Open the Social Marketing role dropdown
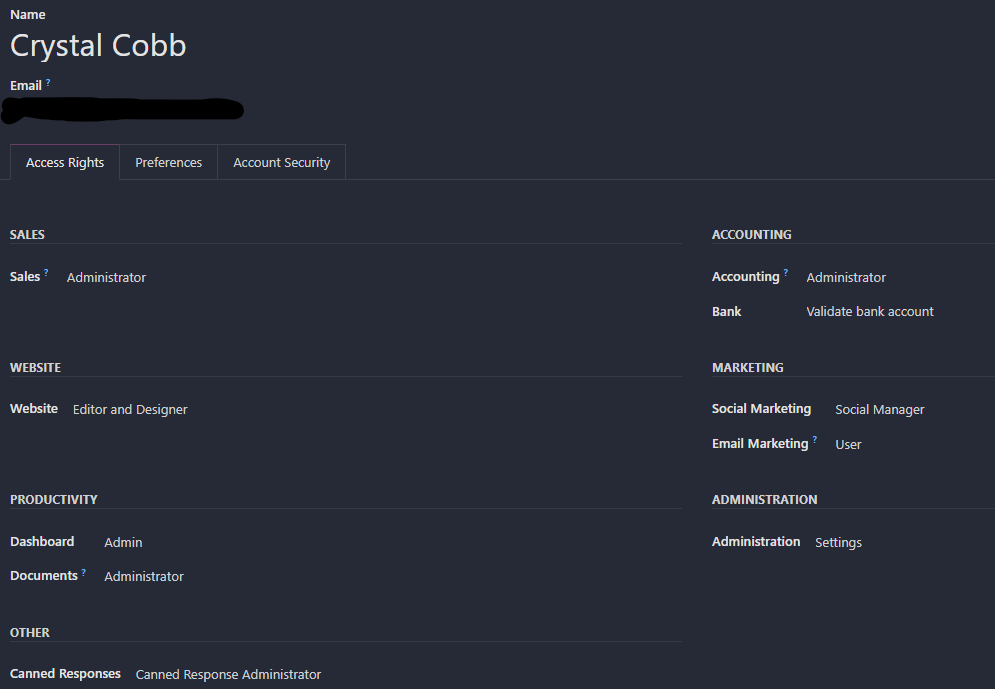 (x=879, y=410)
